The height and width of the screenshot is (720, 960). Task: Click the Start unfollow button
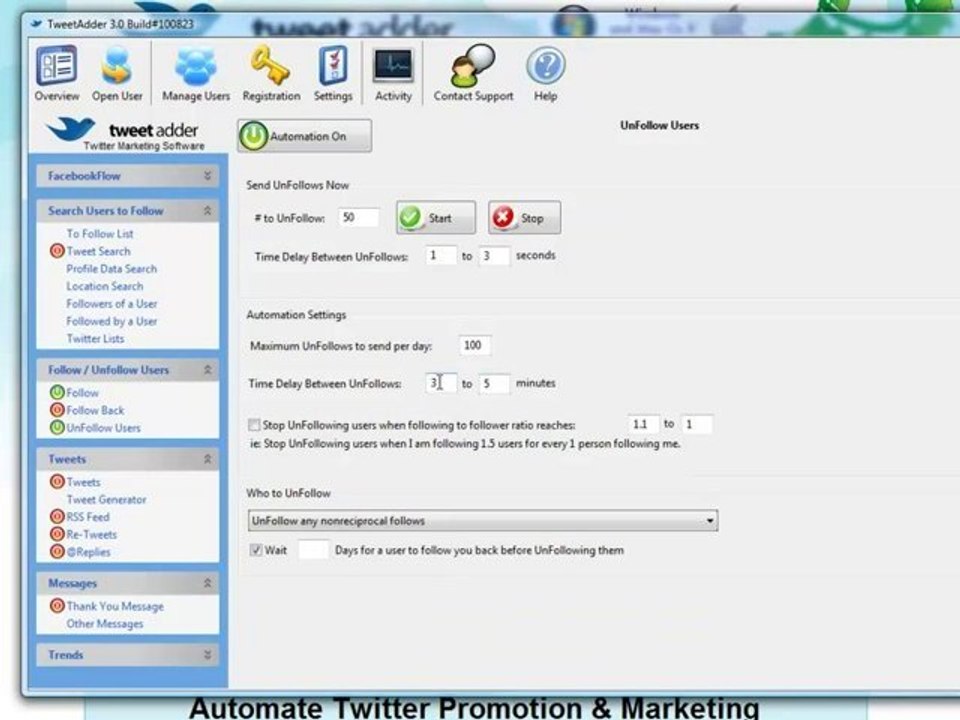click(x=436, y=217)
